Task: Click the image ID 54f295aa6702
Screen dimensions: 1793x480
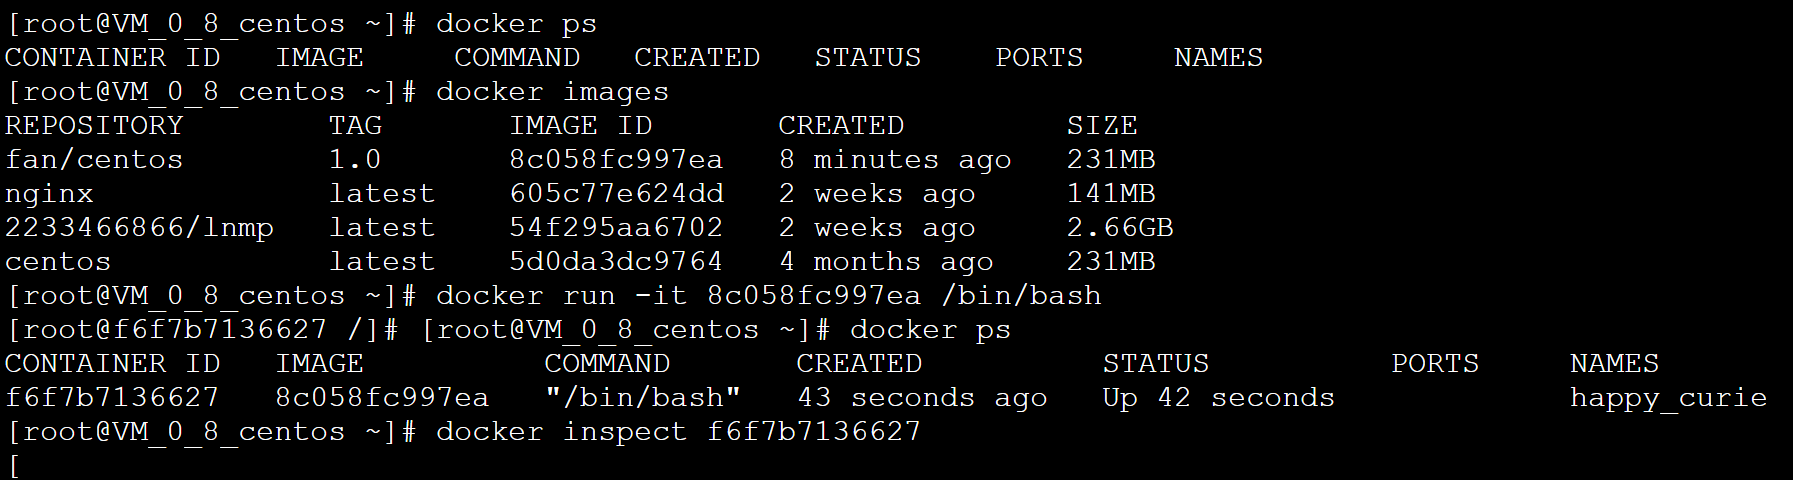Action: click(616, 228)
